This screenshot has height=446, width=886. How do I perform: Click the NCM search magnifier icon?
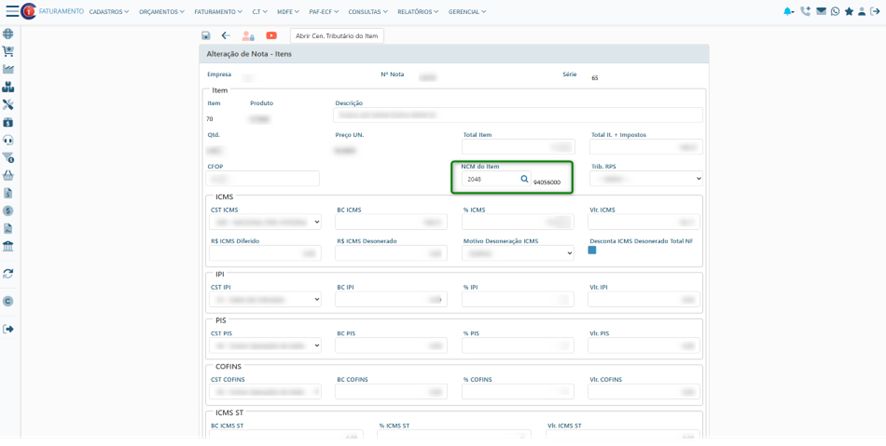(x=524, y=179)
